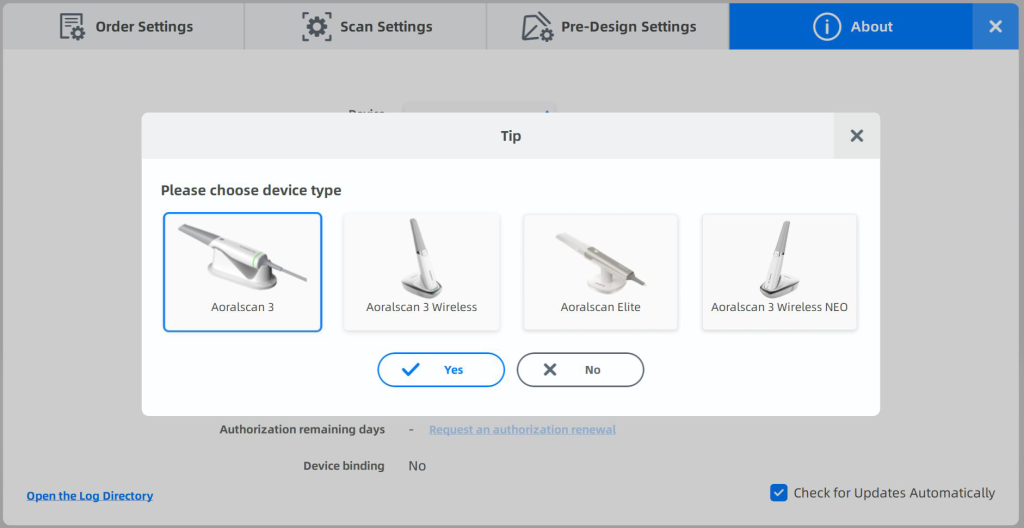Viewport: 1024px width, 528px height.
Task: Click the 'Please choose device type' heading
Action: (251, 190)
